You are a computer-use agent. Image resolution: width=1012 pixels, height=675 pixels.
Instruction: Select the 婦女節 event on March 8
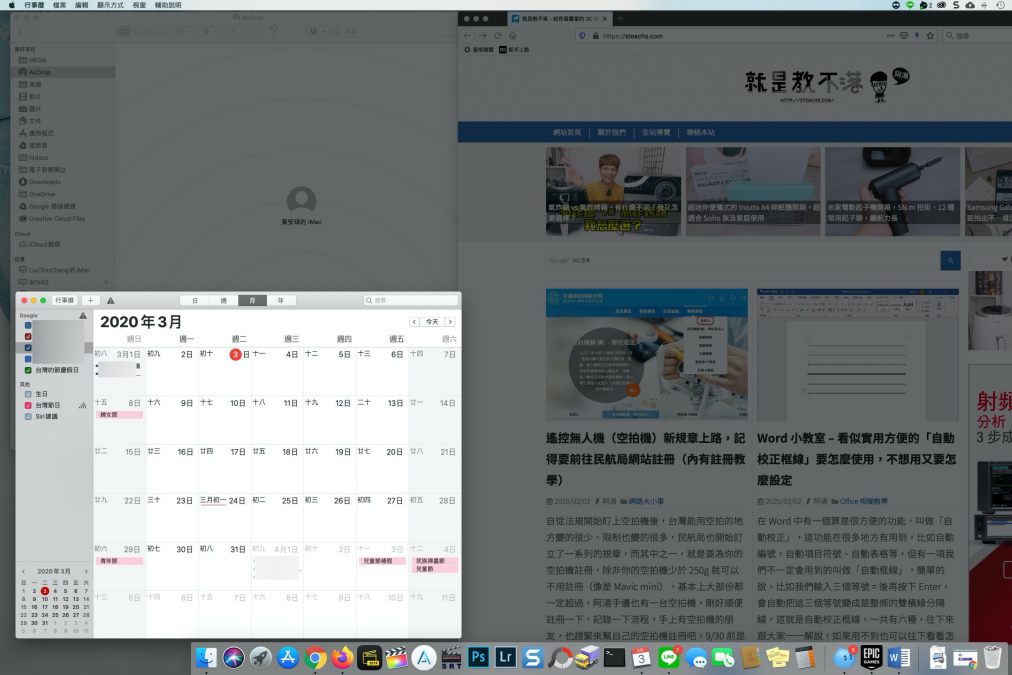click(x=119, y=413)
